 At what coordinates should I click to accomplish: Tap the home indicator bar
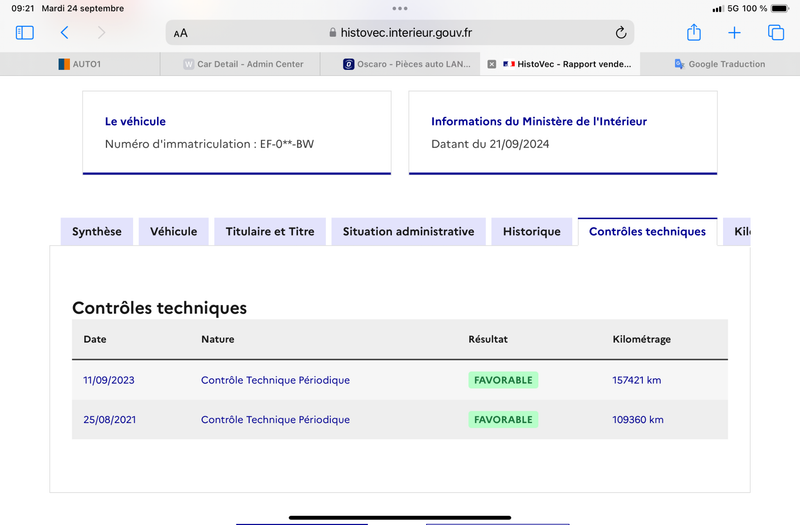[400, 517]
